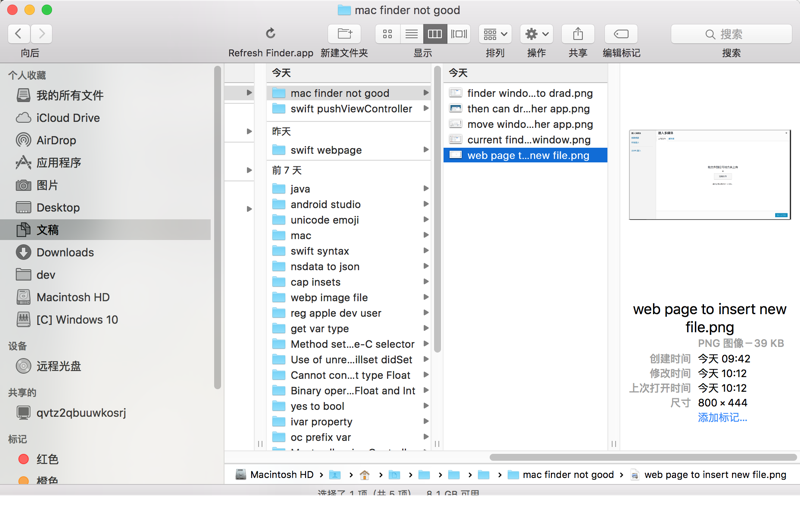Select the java folder
Viewport: 800px width, 505px height.
(x=349, y=189)
